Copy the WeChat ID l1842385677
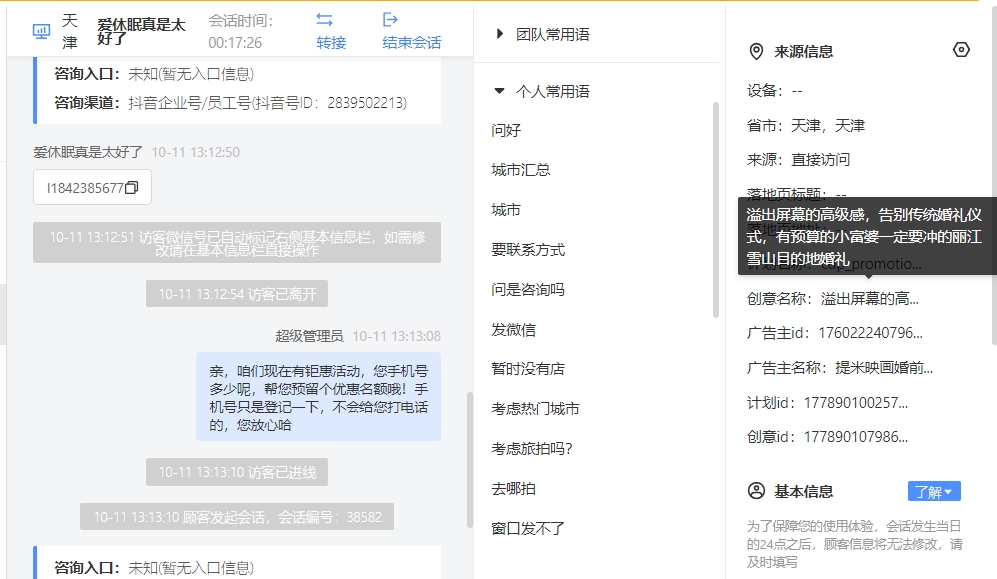Image resolution: width=997 pixels, height=579 pixels. pyautogui.click(x=132, y=187)
